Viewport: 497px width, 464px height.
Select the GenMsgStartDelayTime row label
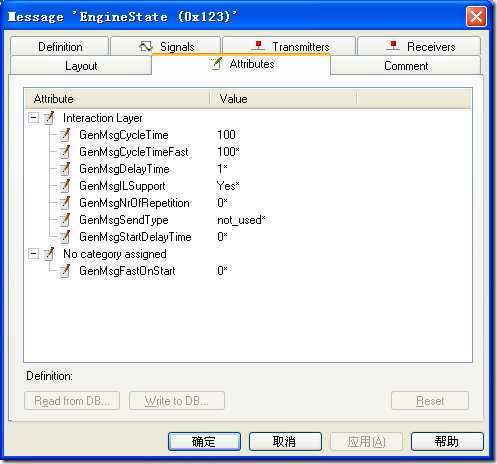pos(135,237)
